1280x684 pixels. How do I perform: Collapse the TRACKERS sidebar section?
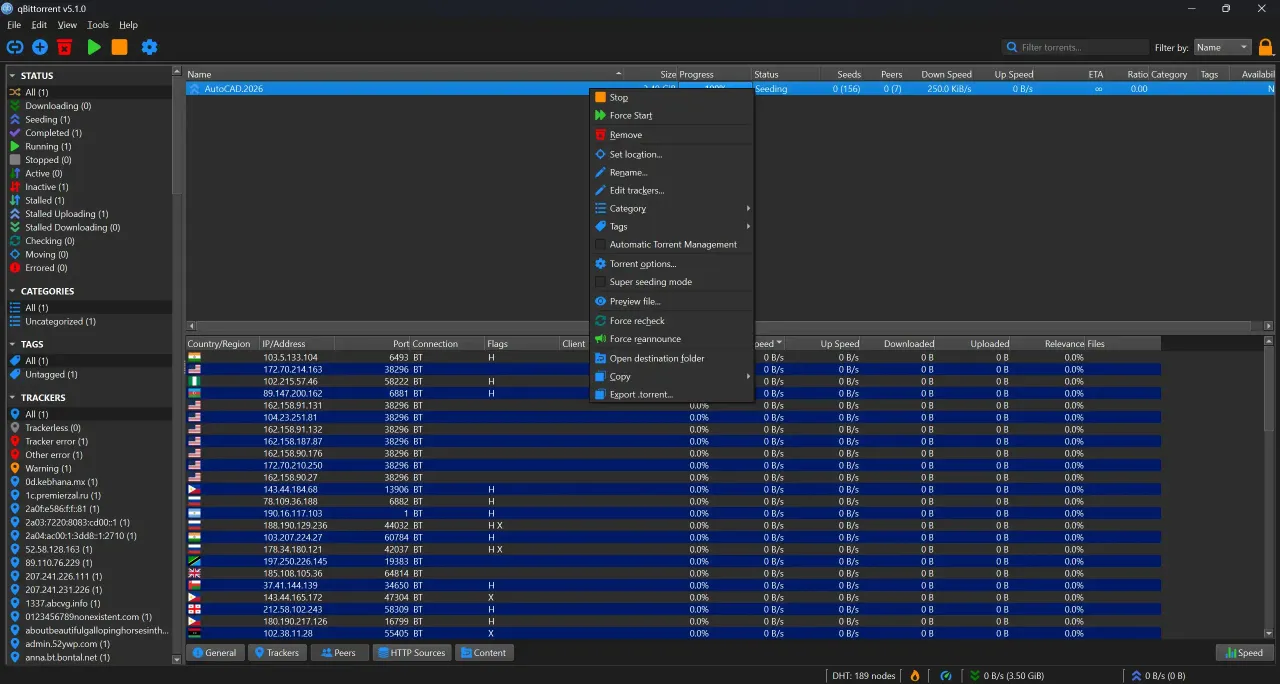click(13, 398)
